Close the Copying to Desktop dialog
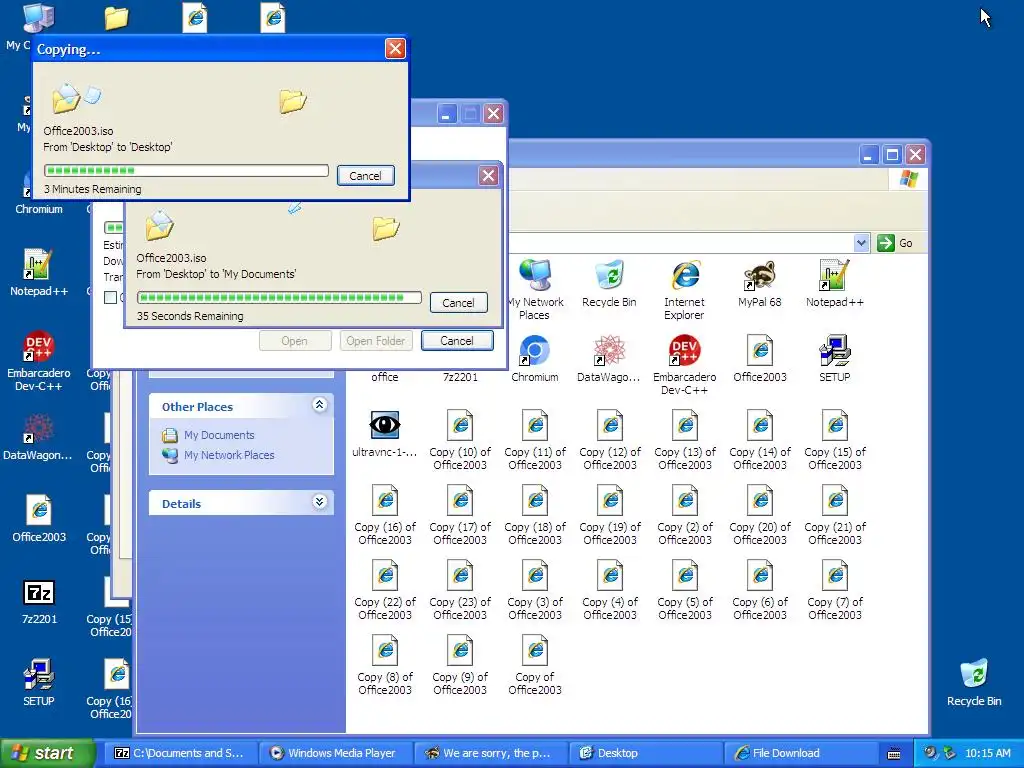This screenshot has height=768, width=1024. click(x=394, y=48)
